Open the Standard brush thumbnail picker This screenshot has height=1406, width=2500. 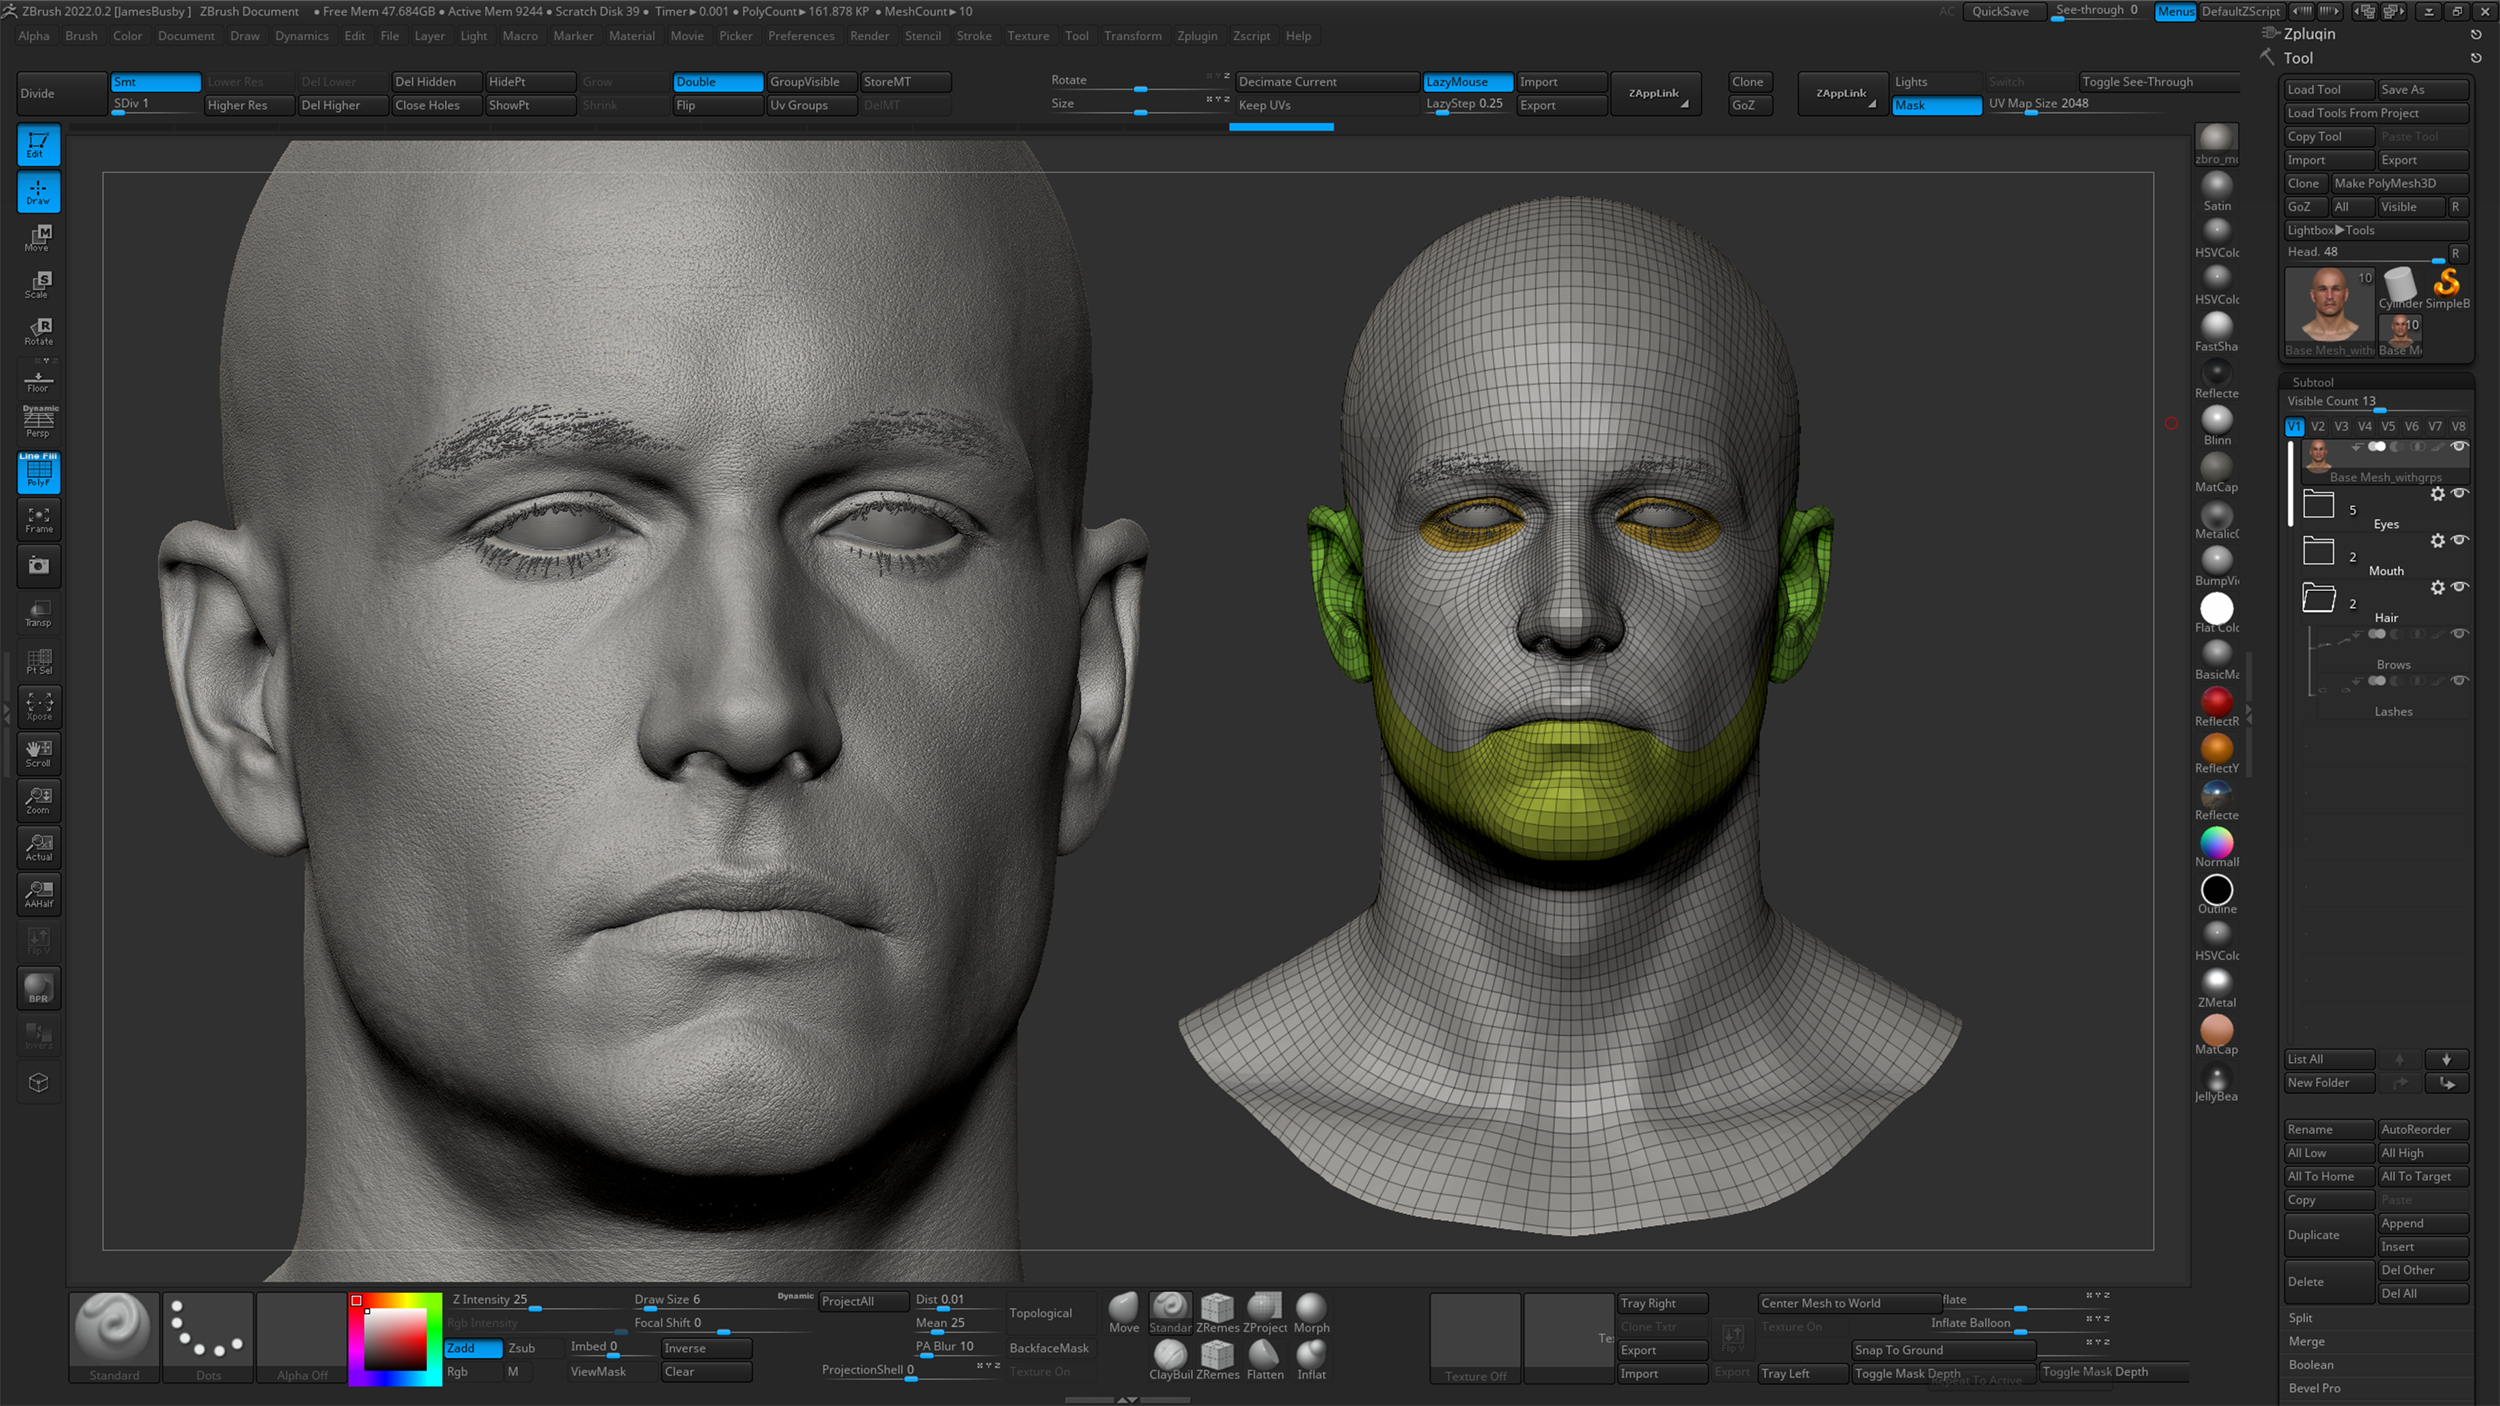coord(114,1331)
